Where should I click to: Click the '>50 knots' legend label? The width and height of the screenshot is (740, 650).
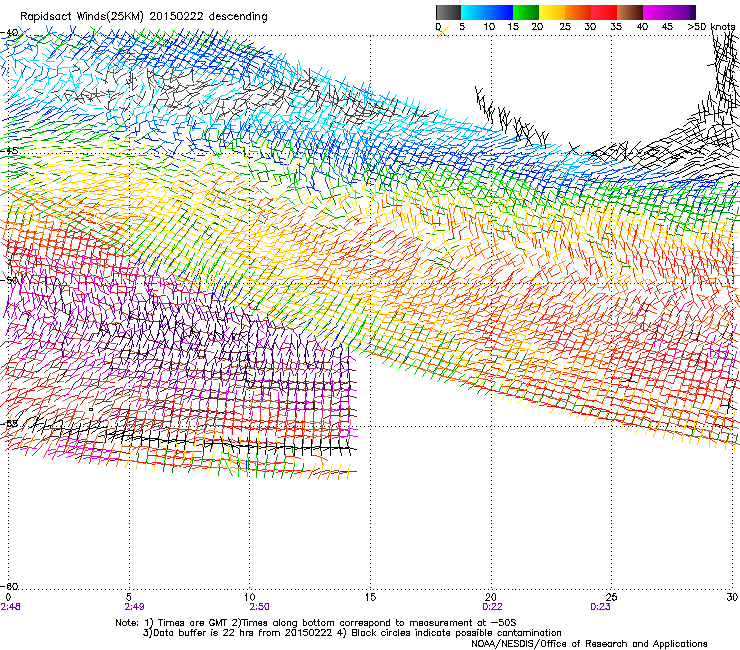point(711,27)
